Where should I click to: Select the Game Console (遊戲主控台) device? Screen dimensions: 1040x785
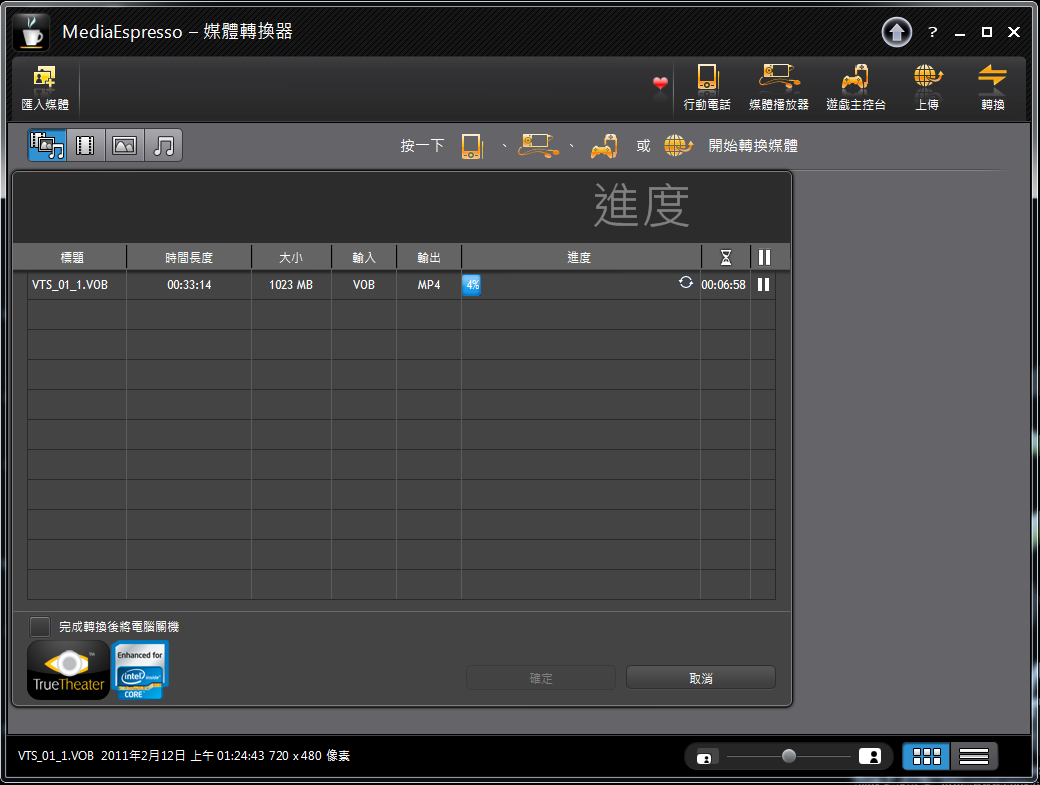(856, 88)
